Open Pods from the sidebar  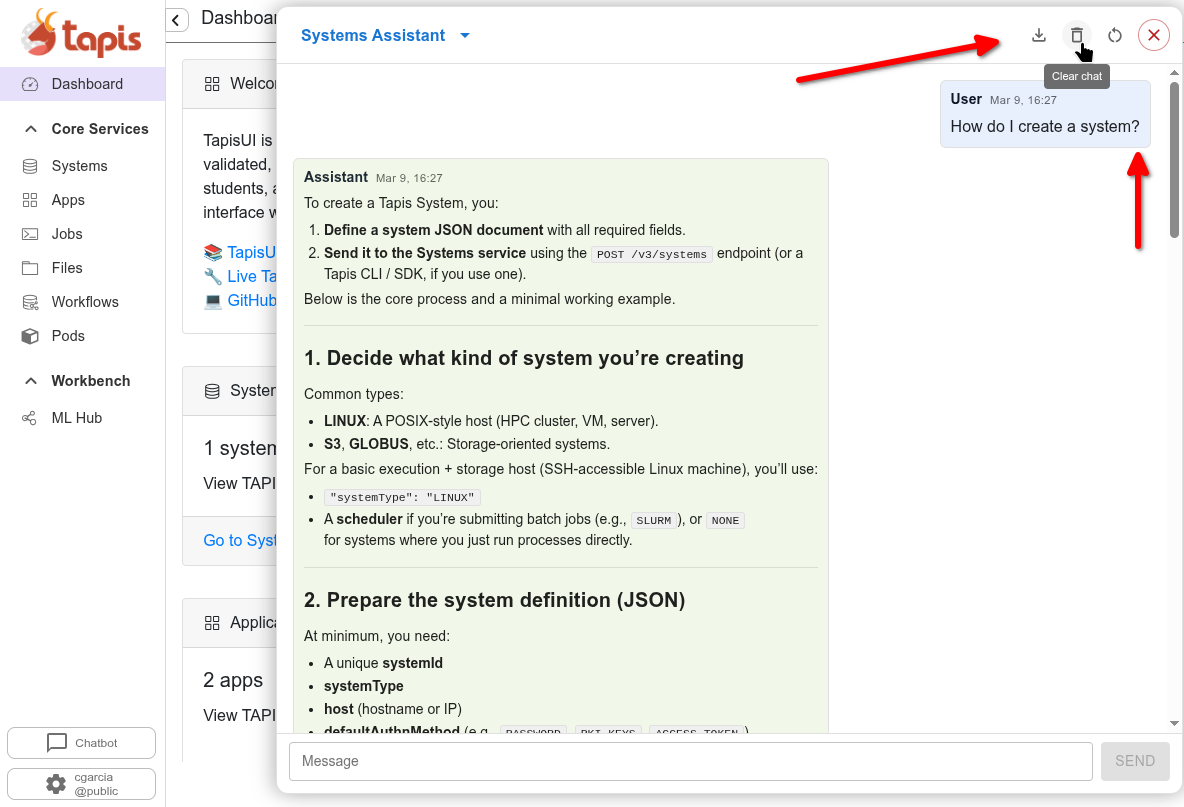pos(68,336)
